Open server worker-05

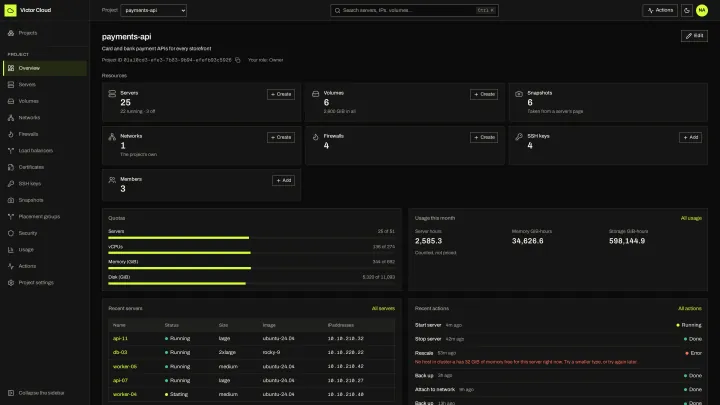(x=125, y=367)
